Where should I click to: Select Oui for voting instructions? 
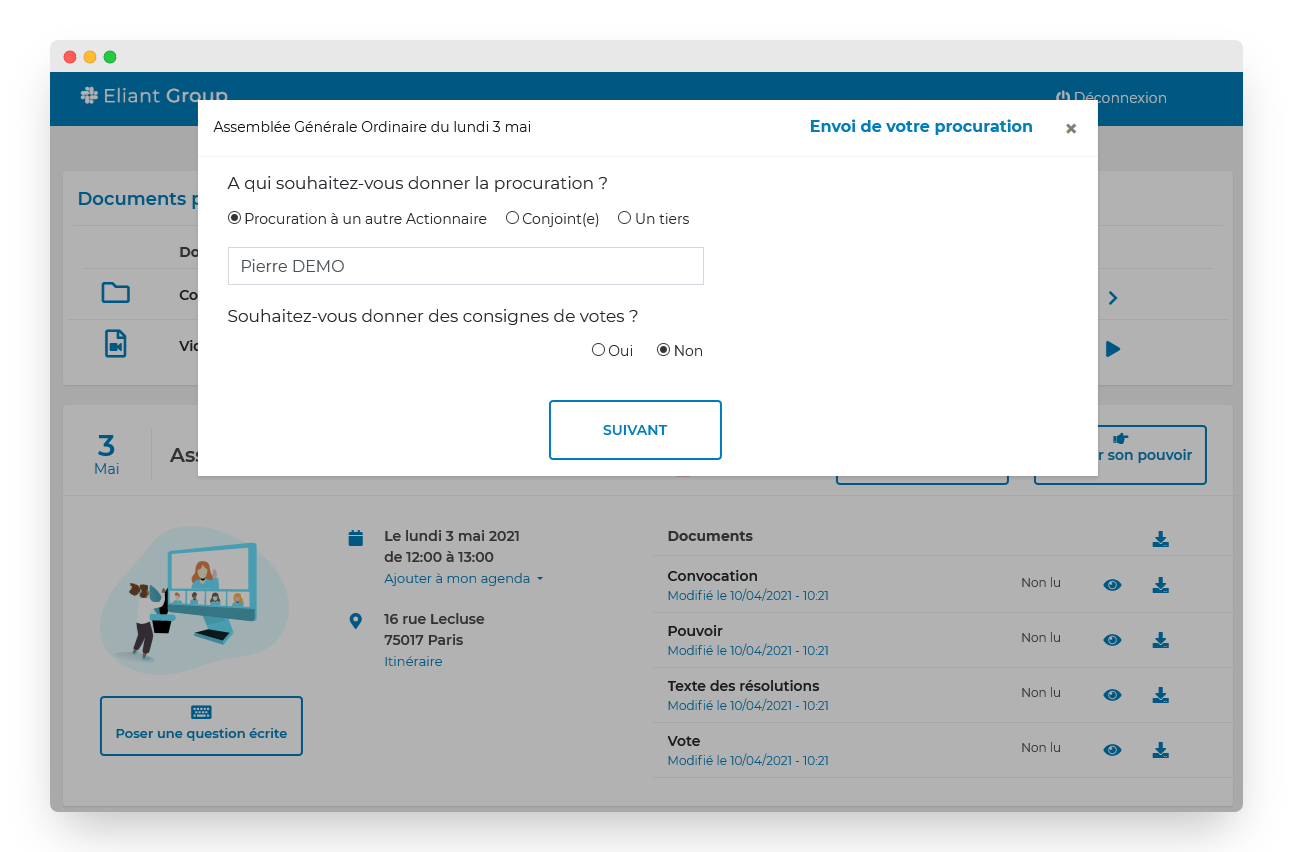[598, 350]
